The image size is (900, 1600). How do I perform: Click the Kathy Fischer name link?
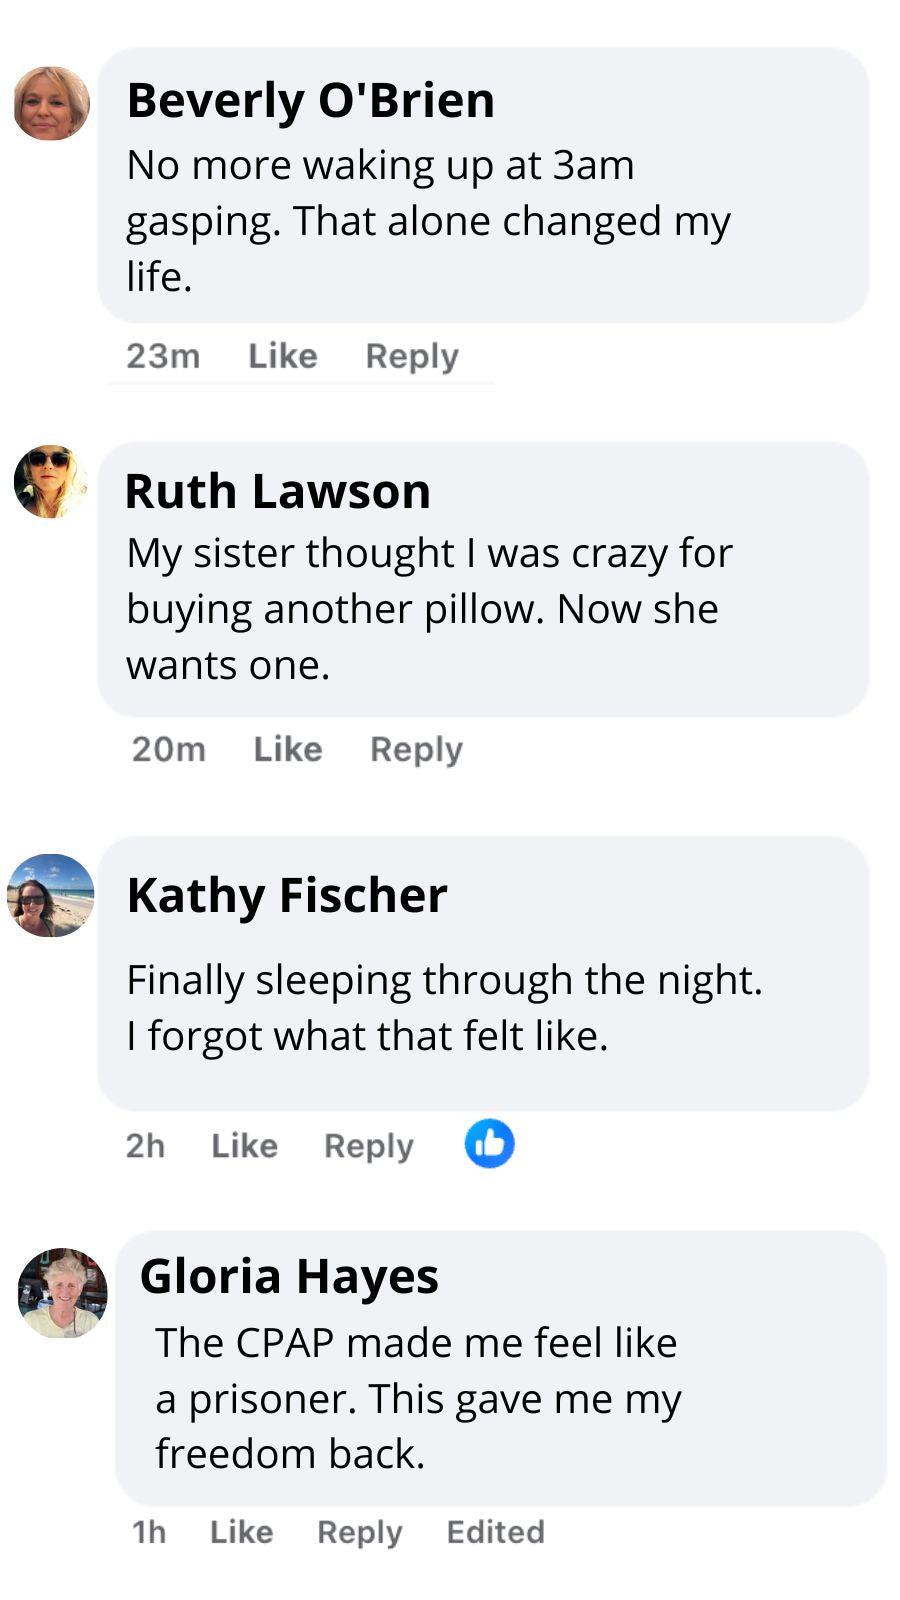tap(287, 895)
